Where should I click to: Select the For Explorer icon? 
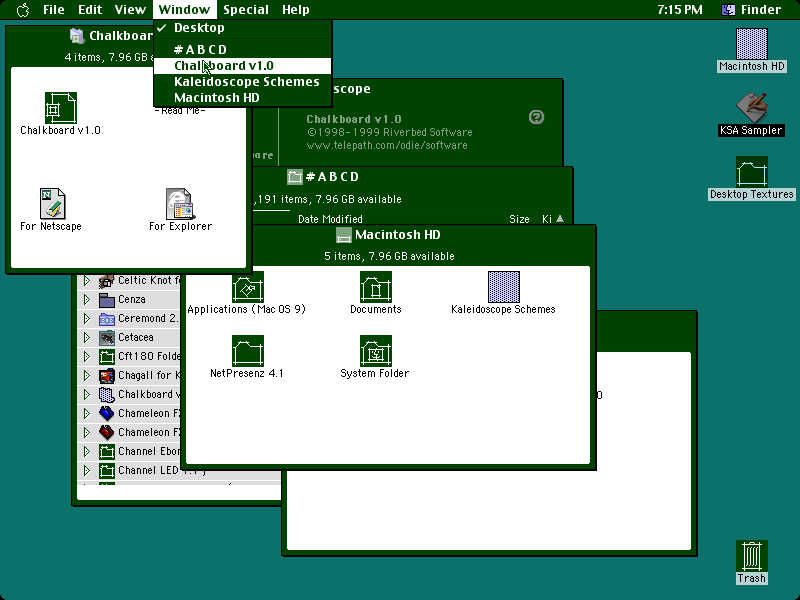(x=179, y=204)
